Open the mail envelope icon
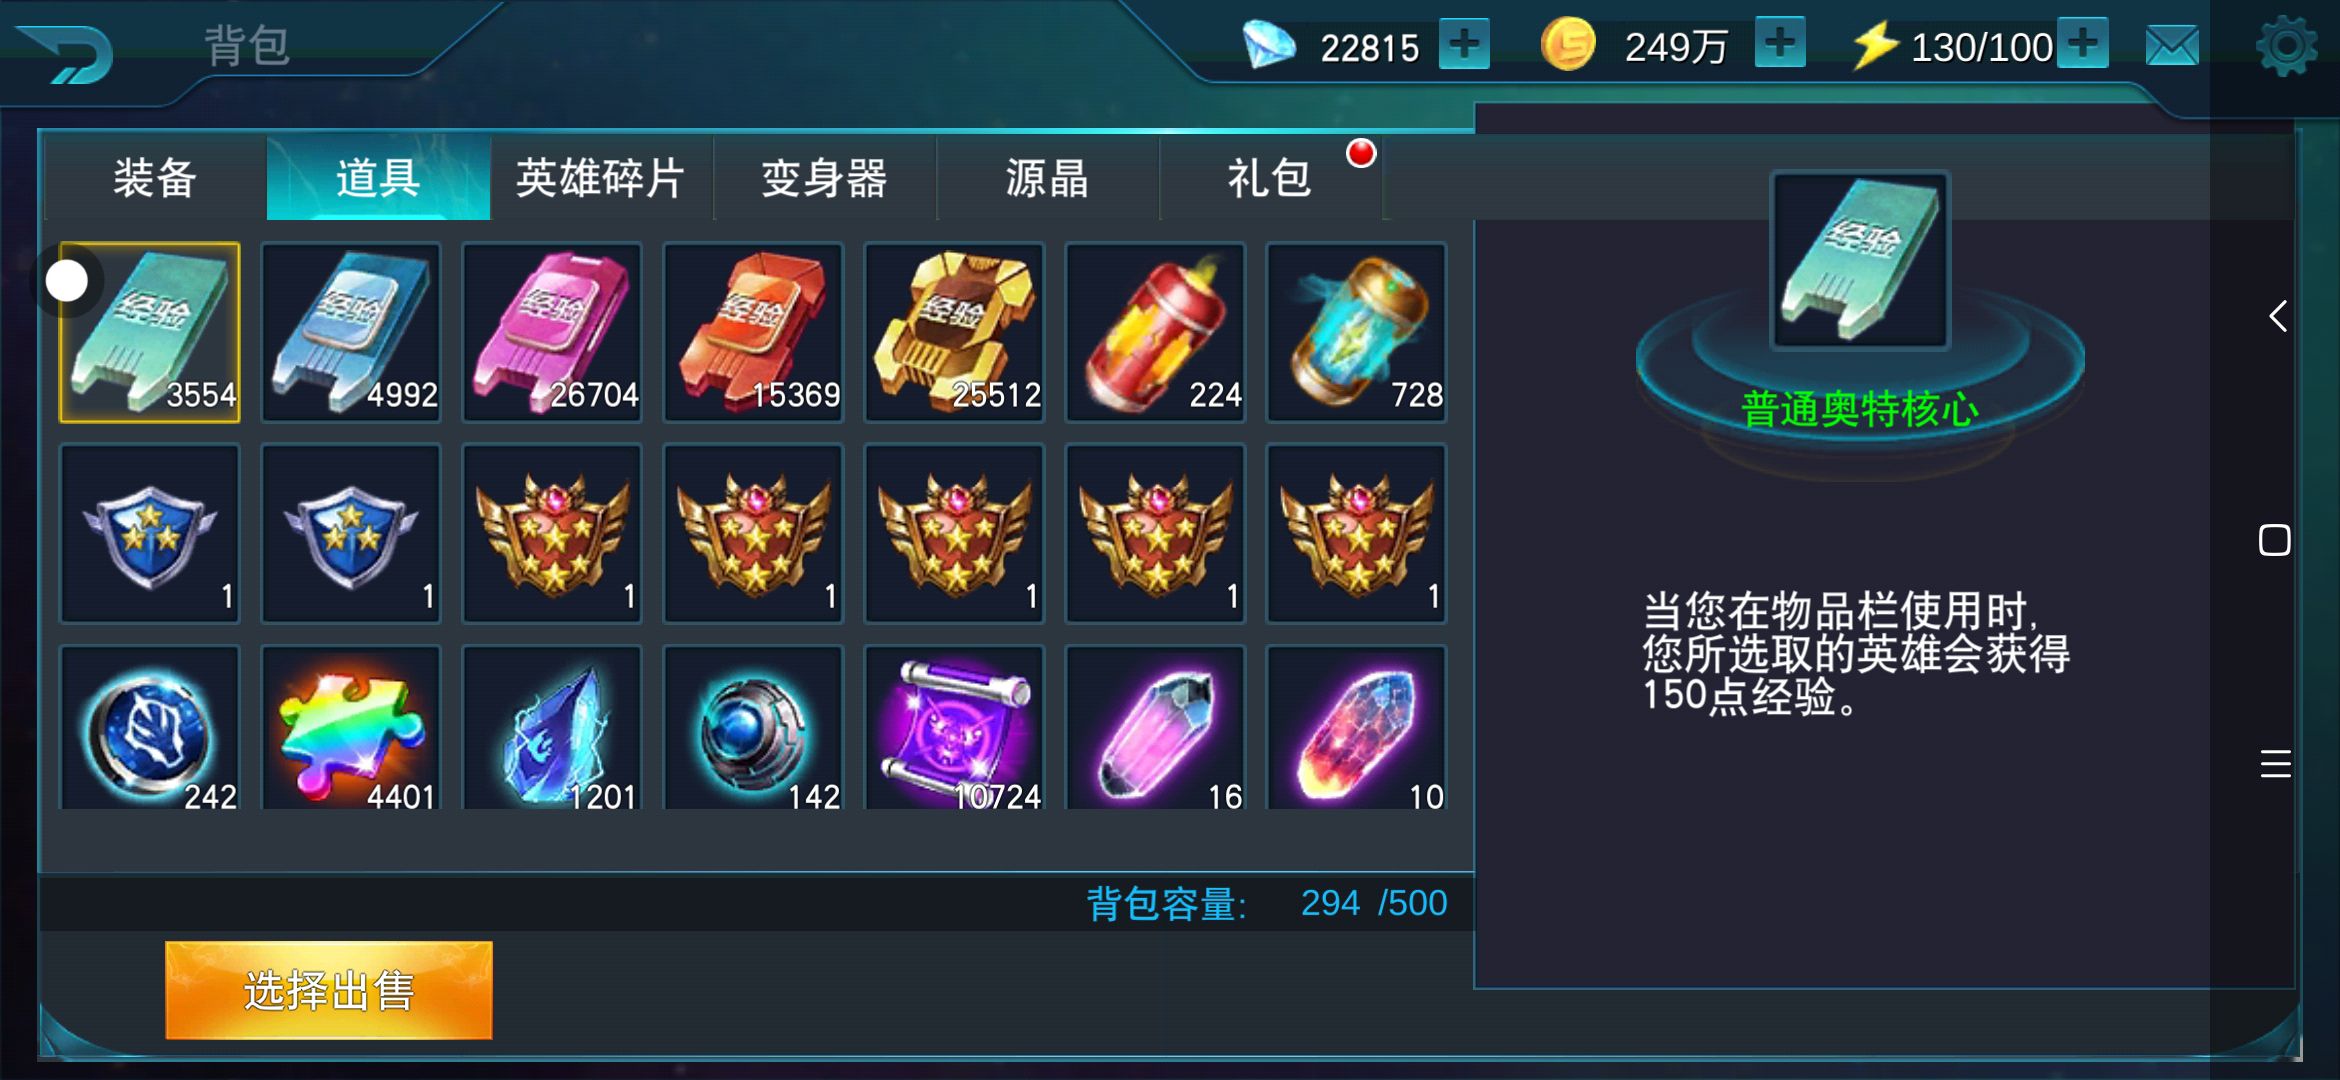Viewport: 2340px width, 1080px height. click(2172, 46)
